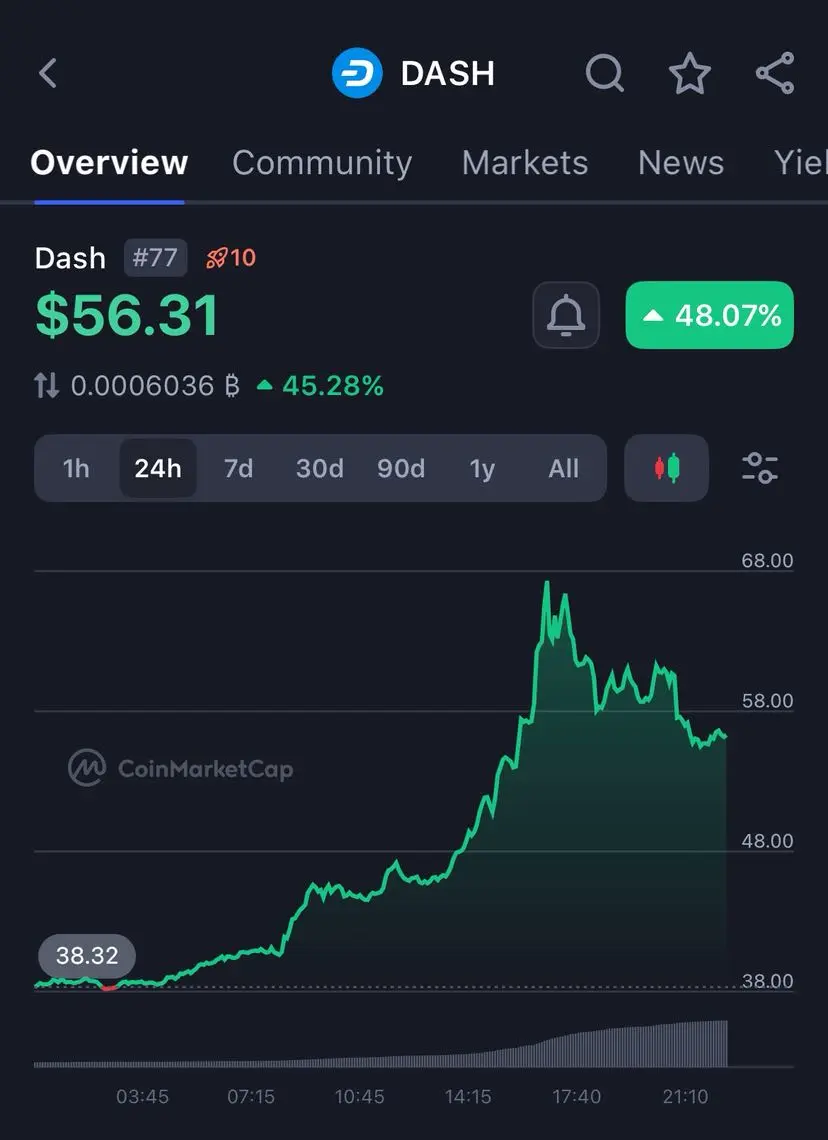The image size is (828, 1140).
Task: Open search with the magnifier icon
Action: coord(605,73)
